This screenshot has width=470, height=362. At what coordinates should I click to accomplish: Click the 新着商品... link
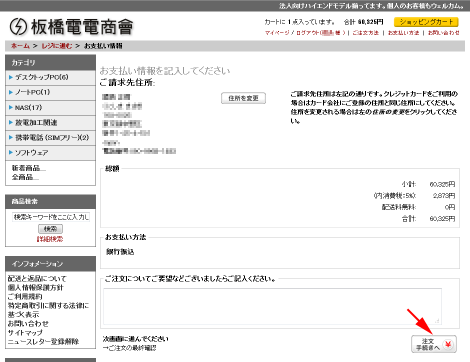pos(29,168)
